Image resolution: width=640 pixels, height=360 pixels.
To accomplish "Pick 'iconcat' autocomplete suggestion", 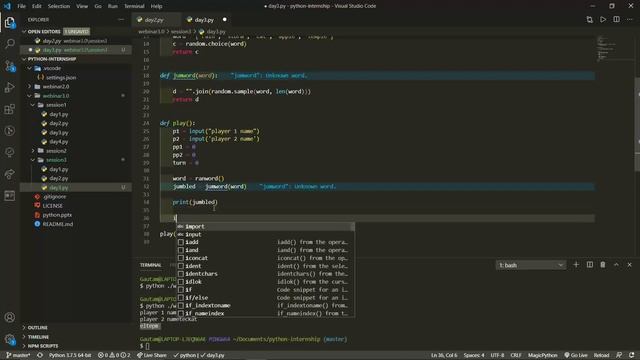I will 265,258.
